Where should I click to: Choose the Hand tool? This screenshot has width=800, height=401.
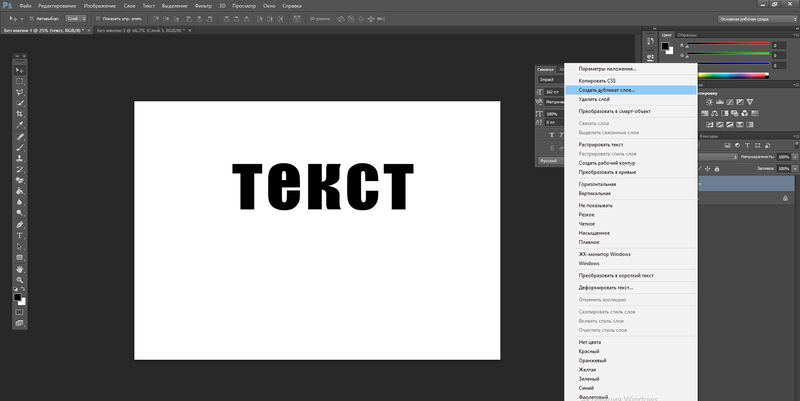[19, 269]
